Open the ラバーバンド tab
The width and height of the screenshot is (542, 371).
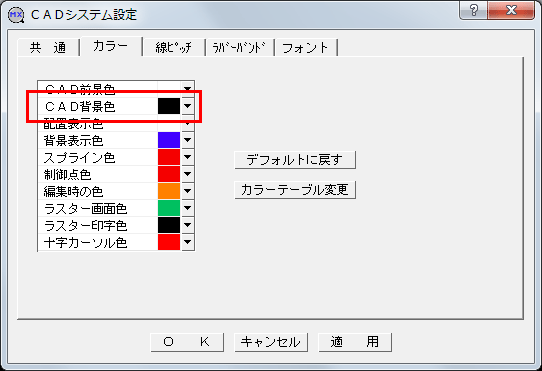[x=239, y=47]
